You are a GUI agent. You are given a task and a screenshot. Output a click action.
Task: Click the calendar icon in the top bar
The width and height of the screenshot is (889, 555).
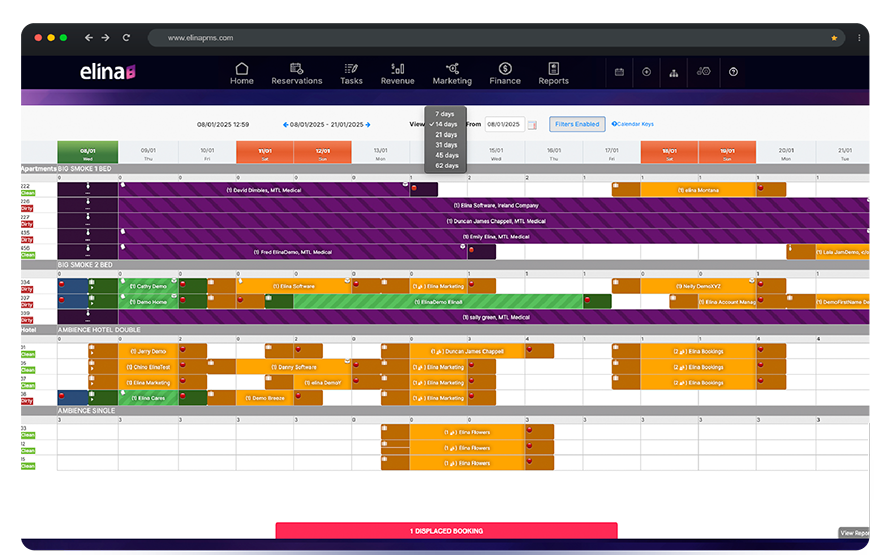point(619,72)
